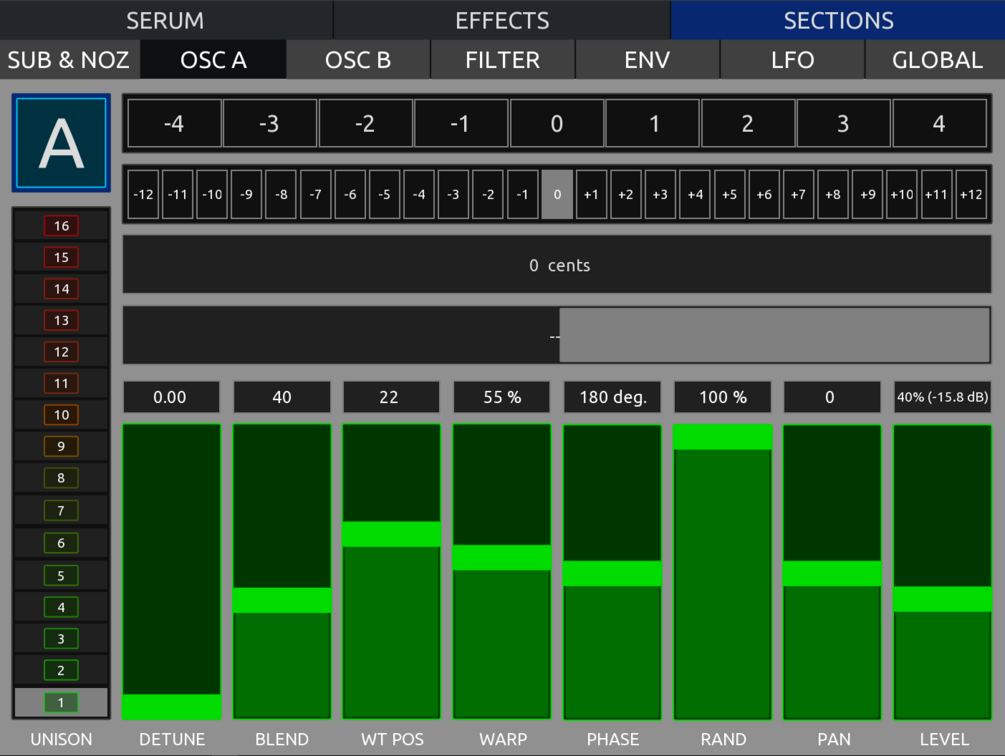Select unison voice 1
Viewport: 1005px width, 756px height.
click(61, 702)
